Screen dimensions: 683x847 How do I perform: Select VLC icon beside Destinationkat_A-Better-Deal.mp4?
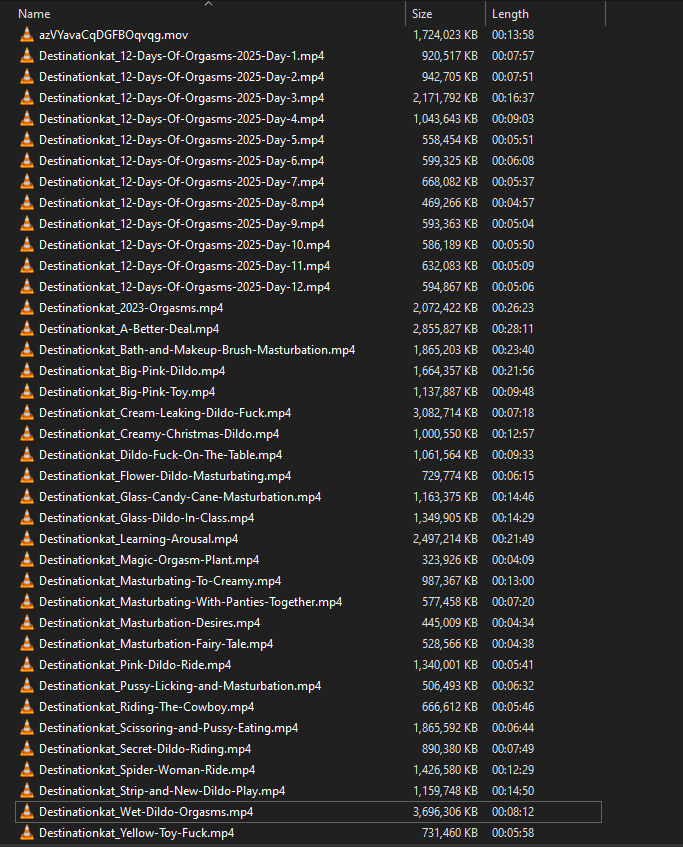click(26, 329)
